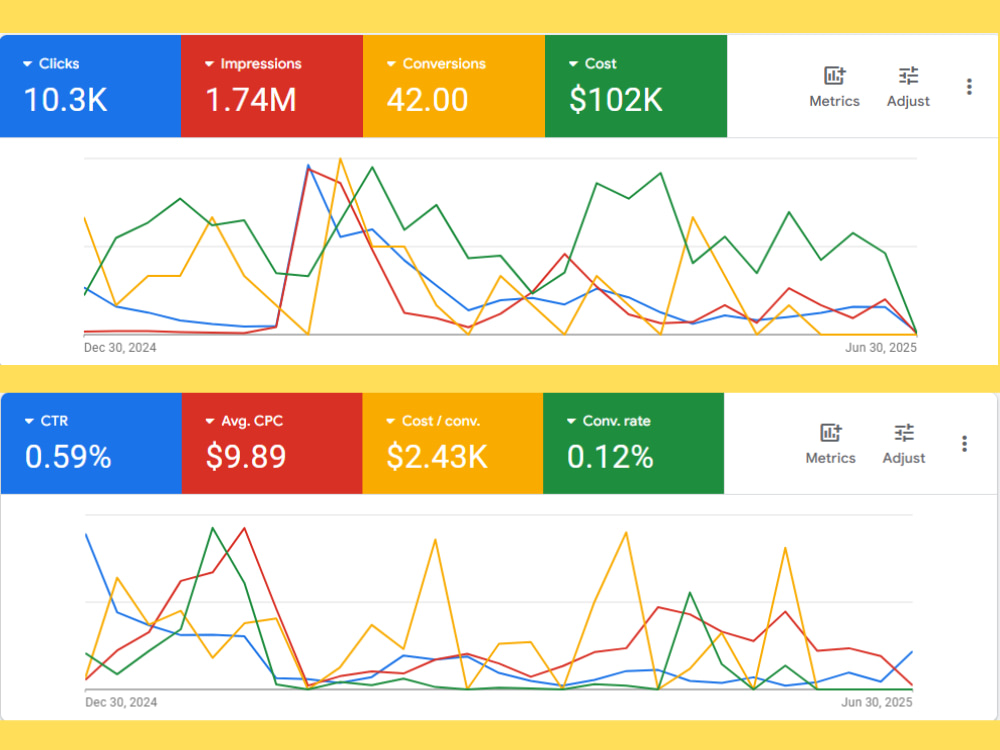Open the Cost metric dropdown arrow
This screenshot has height=750, width=1000.
click(x=573, y=64)
